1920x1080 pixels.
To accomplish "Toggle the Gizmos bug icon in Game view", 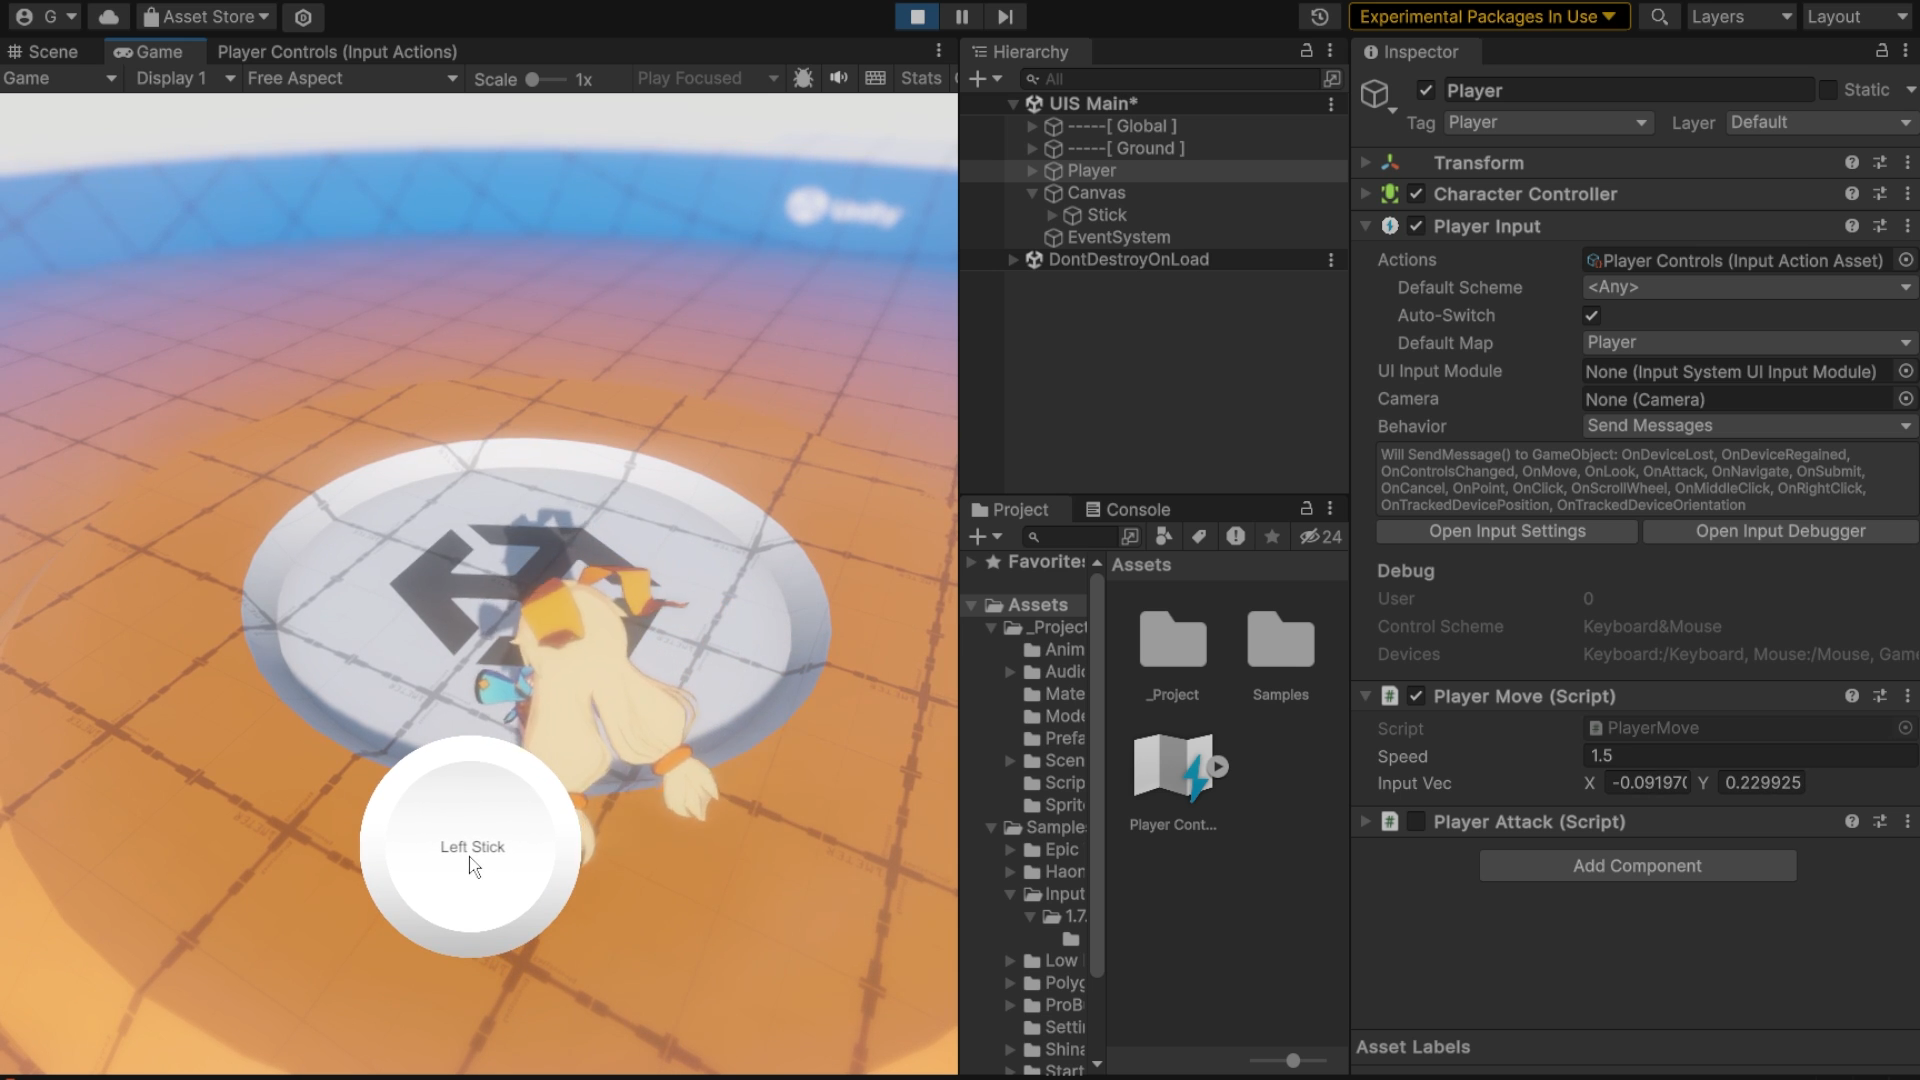I will tap(803, 78).
